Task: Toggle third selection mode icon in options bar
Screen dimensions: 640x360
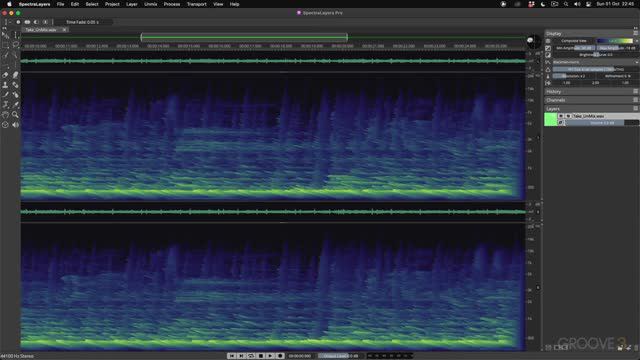Action: [x=36, y=22]
